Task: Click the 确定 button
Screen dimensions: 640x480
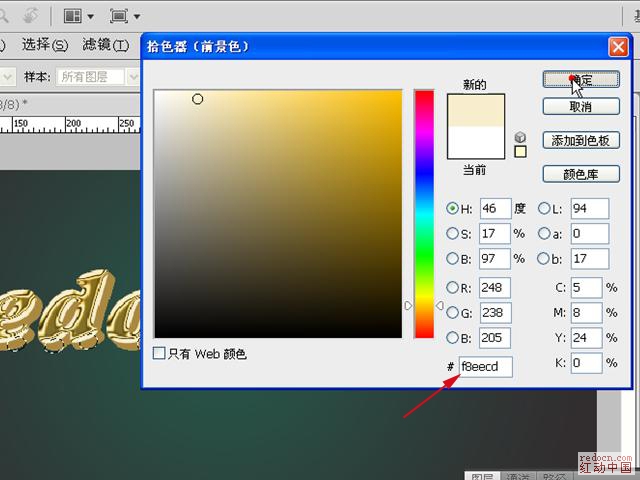Action: pyautogui.click(x=581, y=80)
